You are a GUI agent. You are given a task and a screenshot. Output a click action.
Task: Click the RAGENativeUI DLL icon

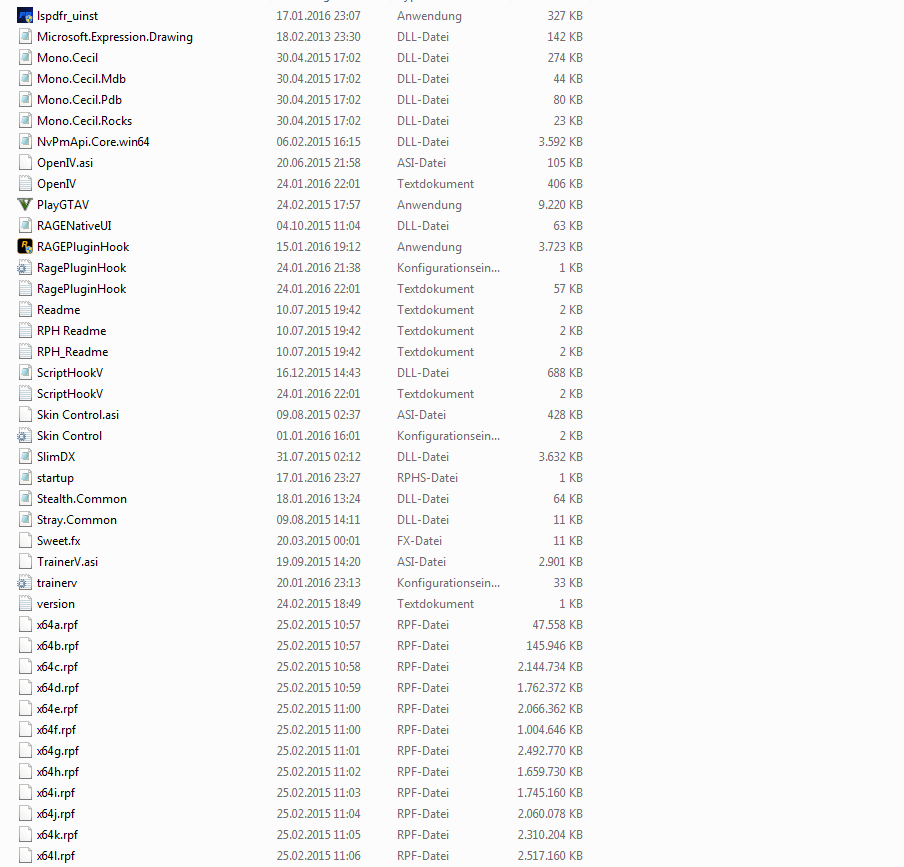[25, 226]
